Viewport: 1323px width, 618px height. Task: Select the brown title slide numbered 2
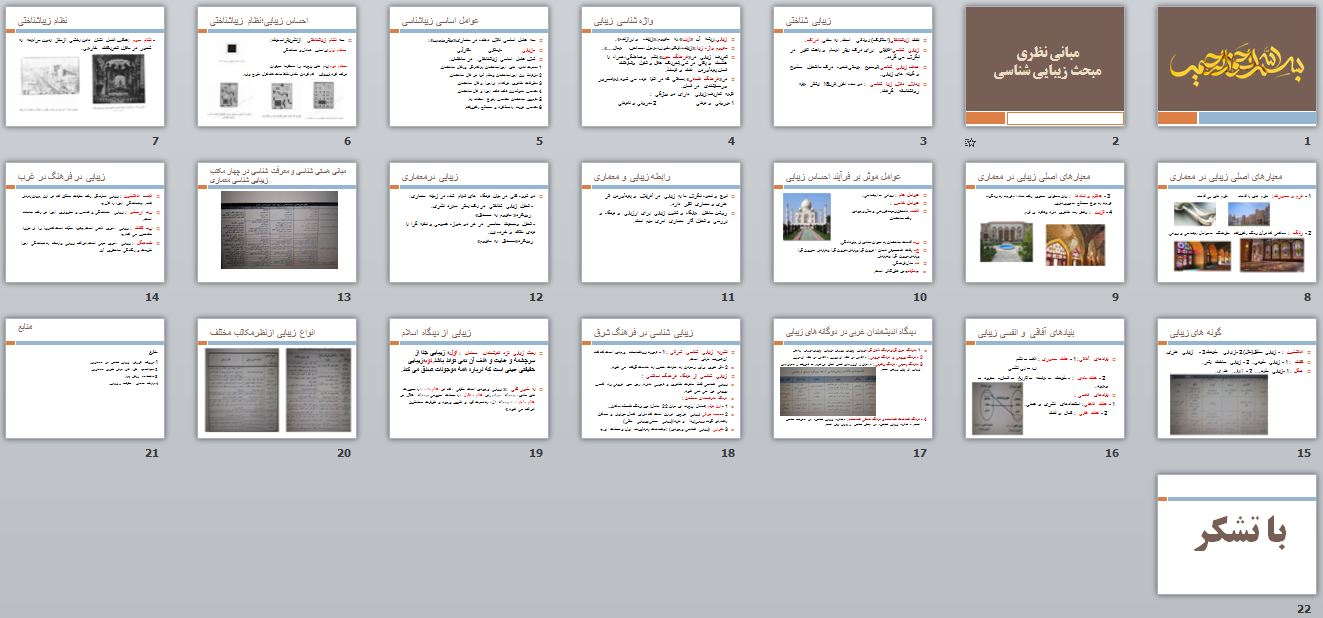(x=1045, y=66)
